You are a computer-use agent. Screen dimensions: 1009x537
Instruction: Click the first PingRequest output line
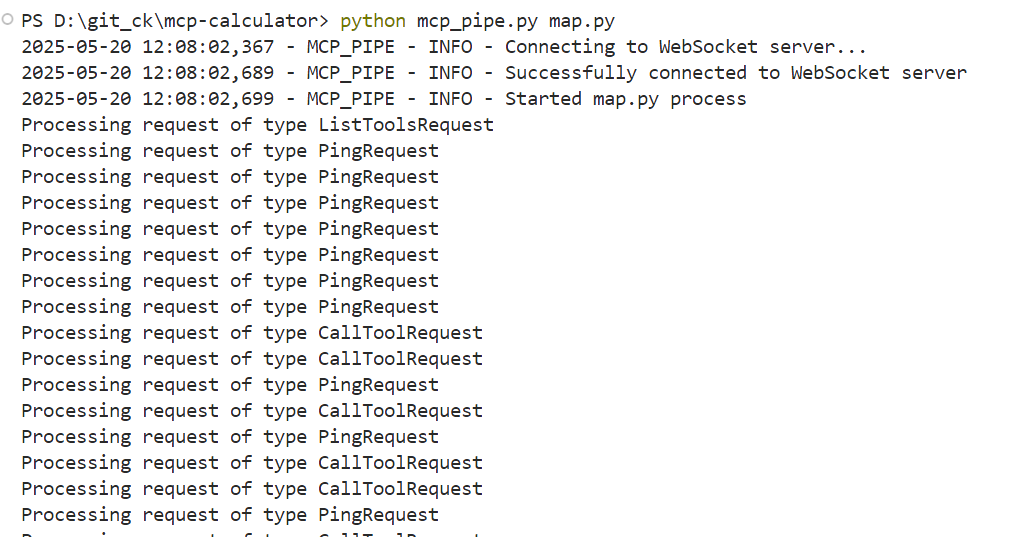coord(230,151)
